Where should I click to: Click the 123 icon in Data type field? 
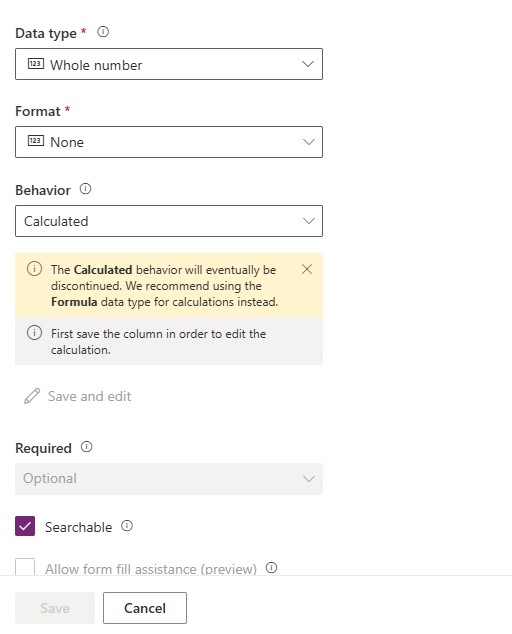[36, 63]
